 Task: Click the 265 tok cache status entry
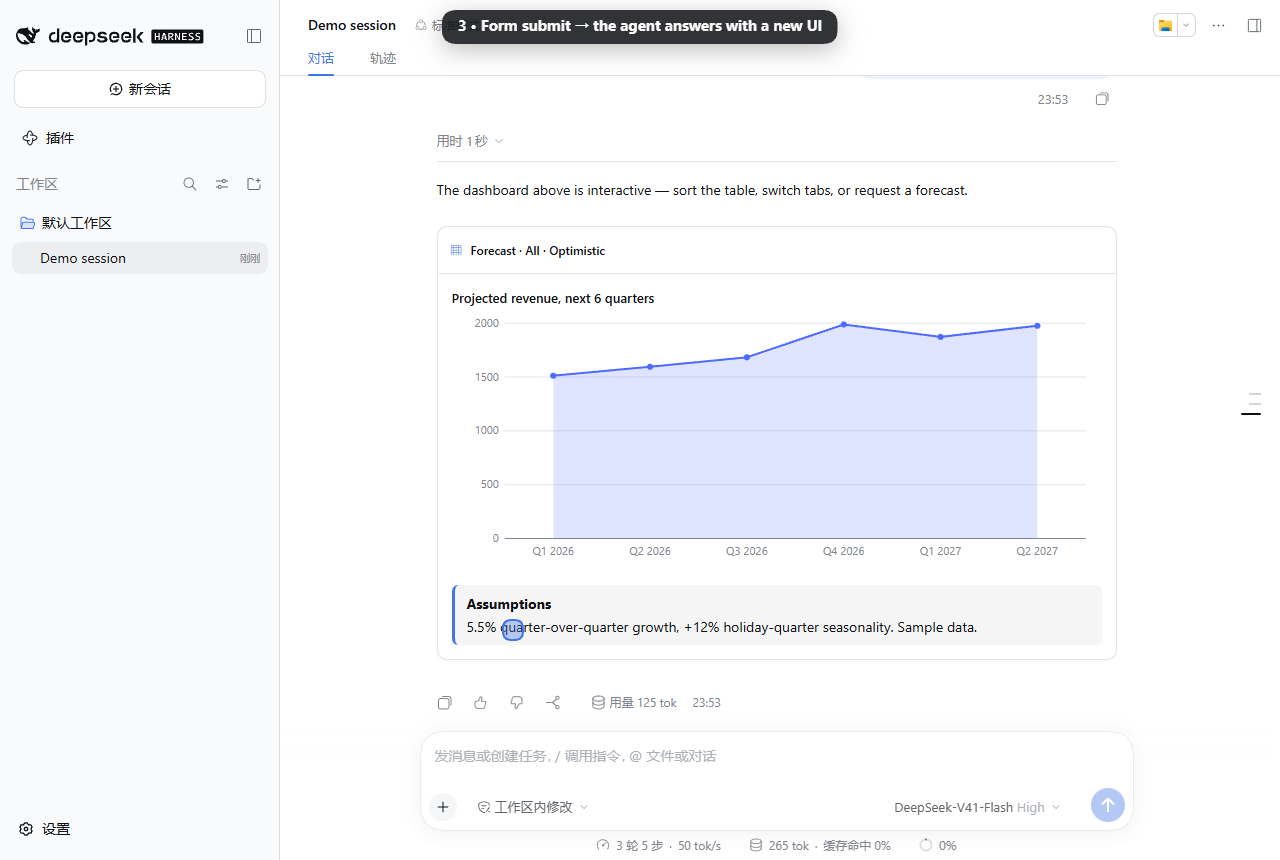tap(820, 845)
